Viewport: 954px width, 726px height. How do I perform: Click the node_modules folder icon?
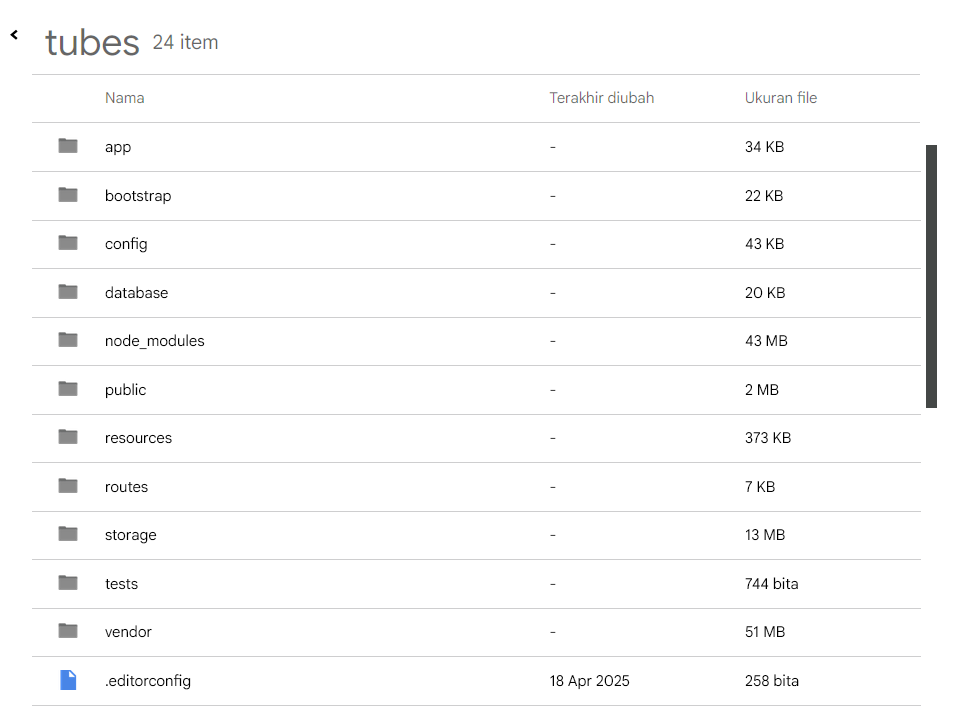[68, 340]
